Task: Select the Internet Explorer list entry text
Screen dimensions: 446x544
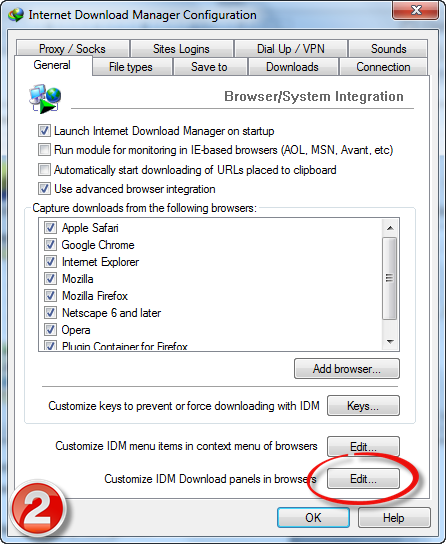Action: click(100, 262)
